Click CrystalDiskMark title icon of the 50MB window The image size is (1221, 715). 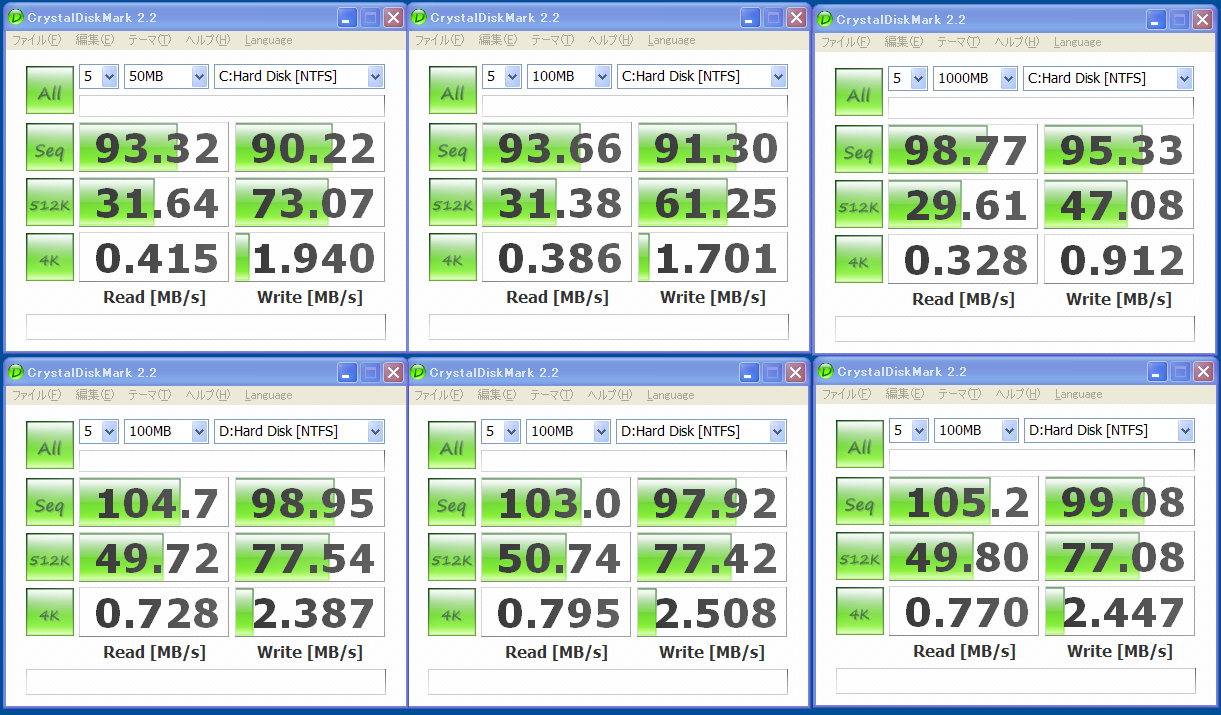[15, 17]
